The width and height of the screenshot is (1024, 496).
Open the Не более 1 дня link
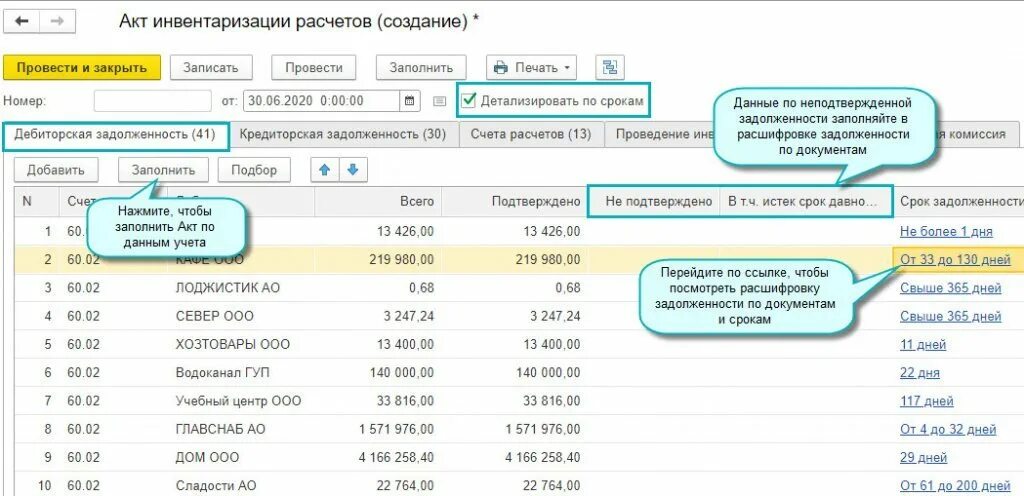coord(946,232)
